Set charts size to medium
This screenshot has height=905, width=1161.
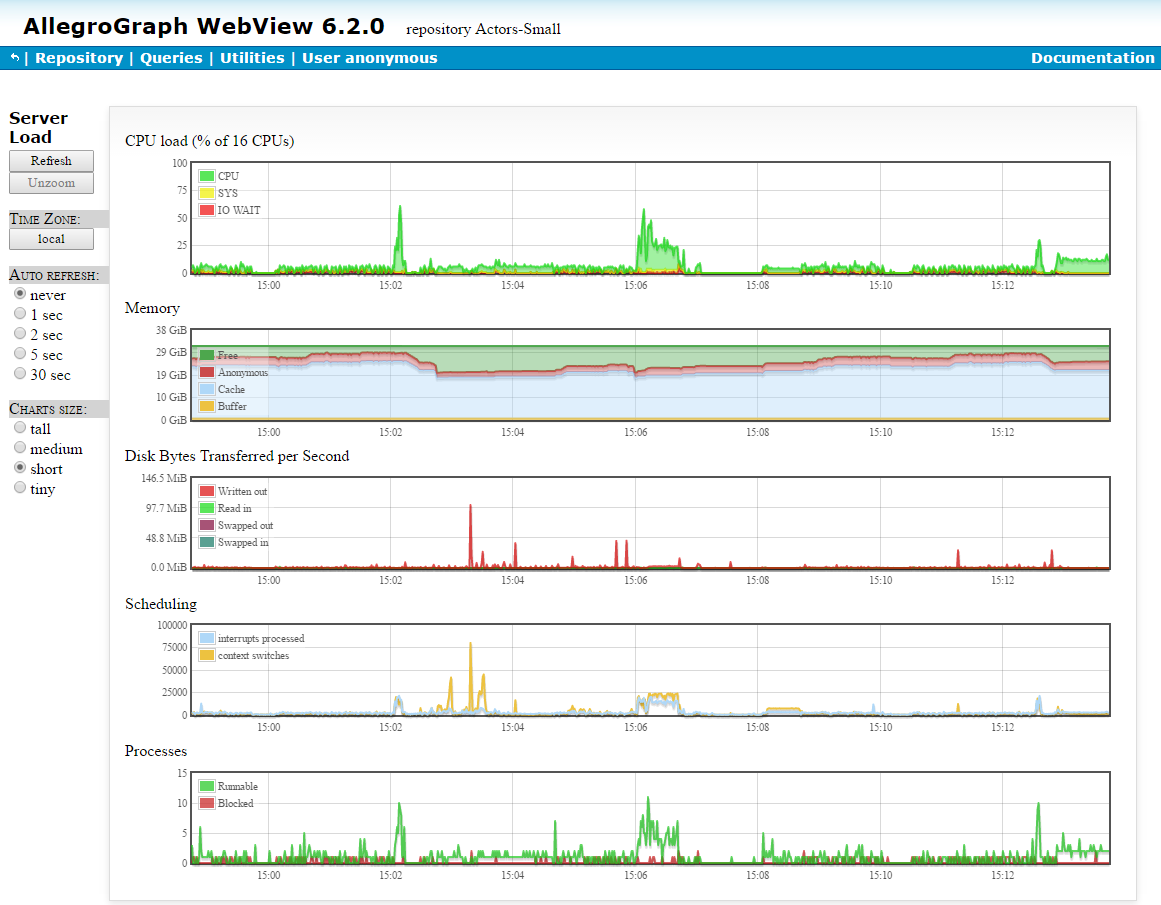tap(20, 448)
